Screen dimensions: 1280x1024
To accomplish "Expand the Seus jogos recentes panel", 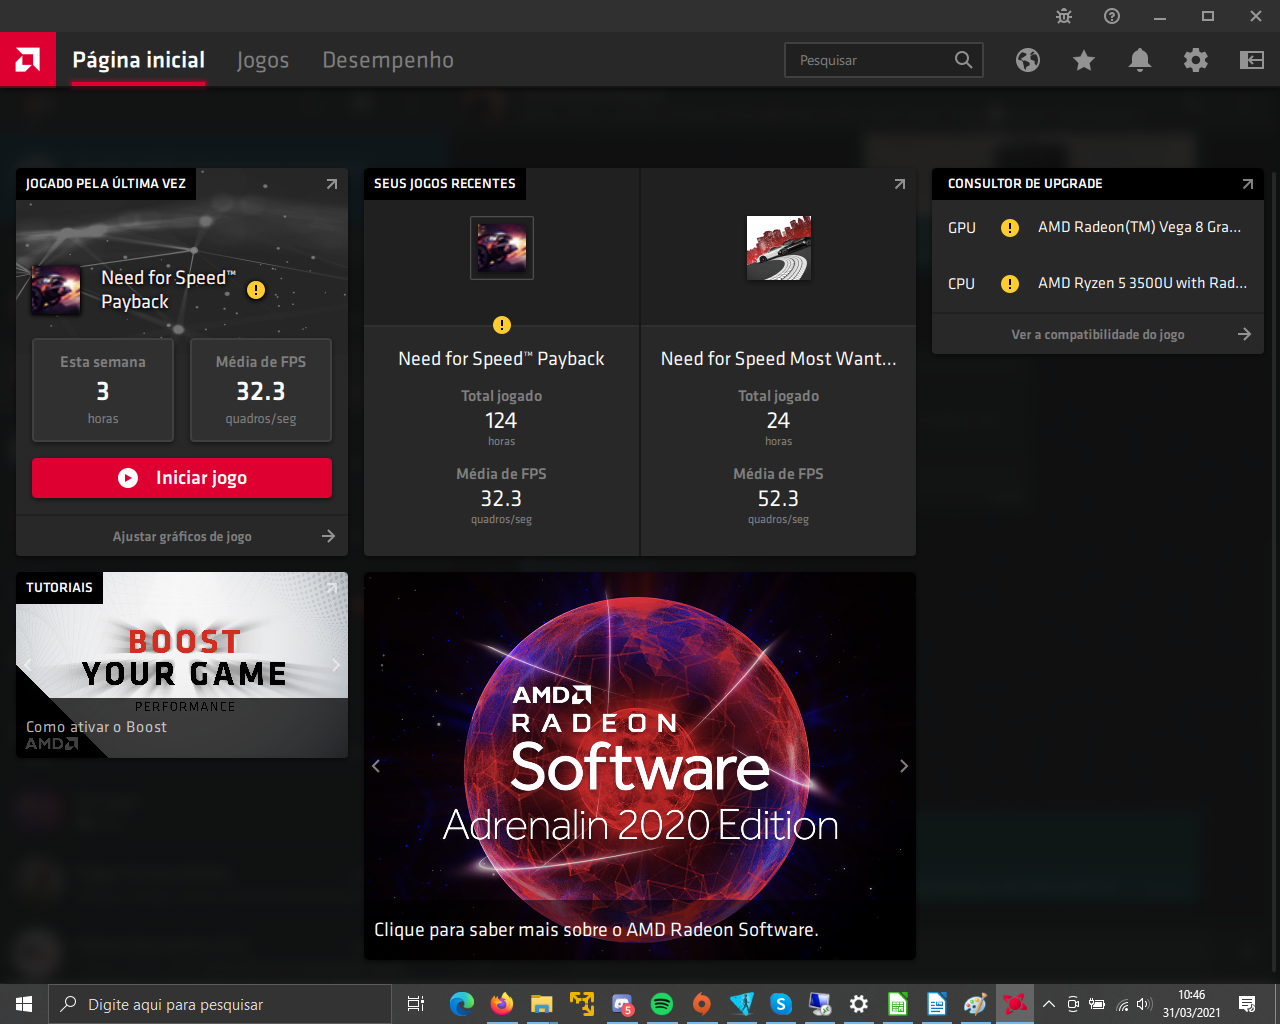I will click(x=900, y=184).
